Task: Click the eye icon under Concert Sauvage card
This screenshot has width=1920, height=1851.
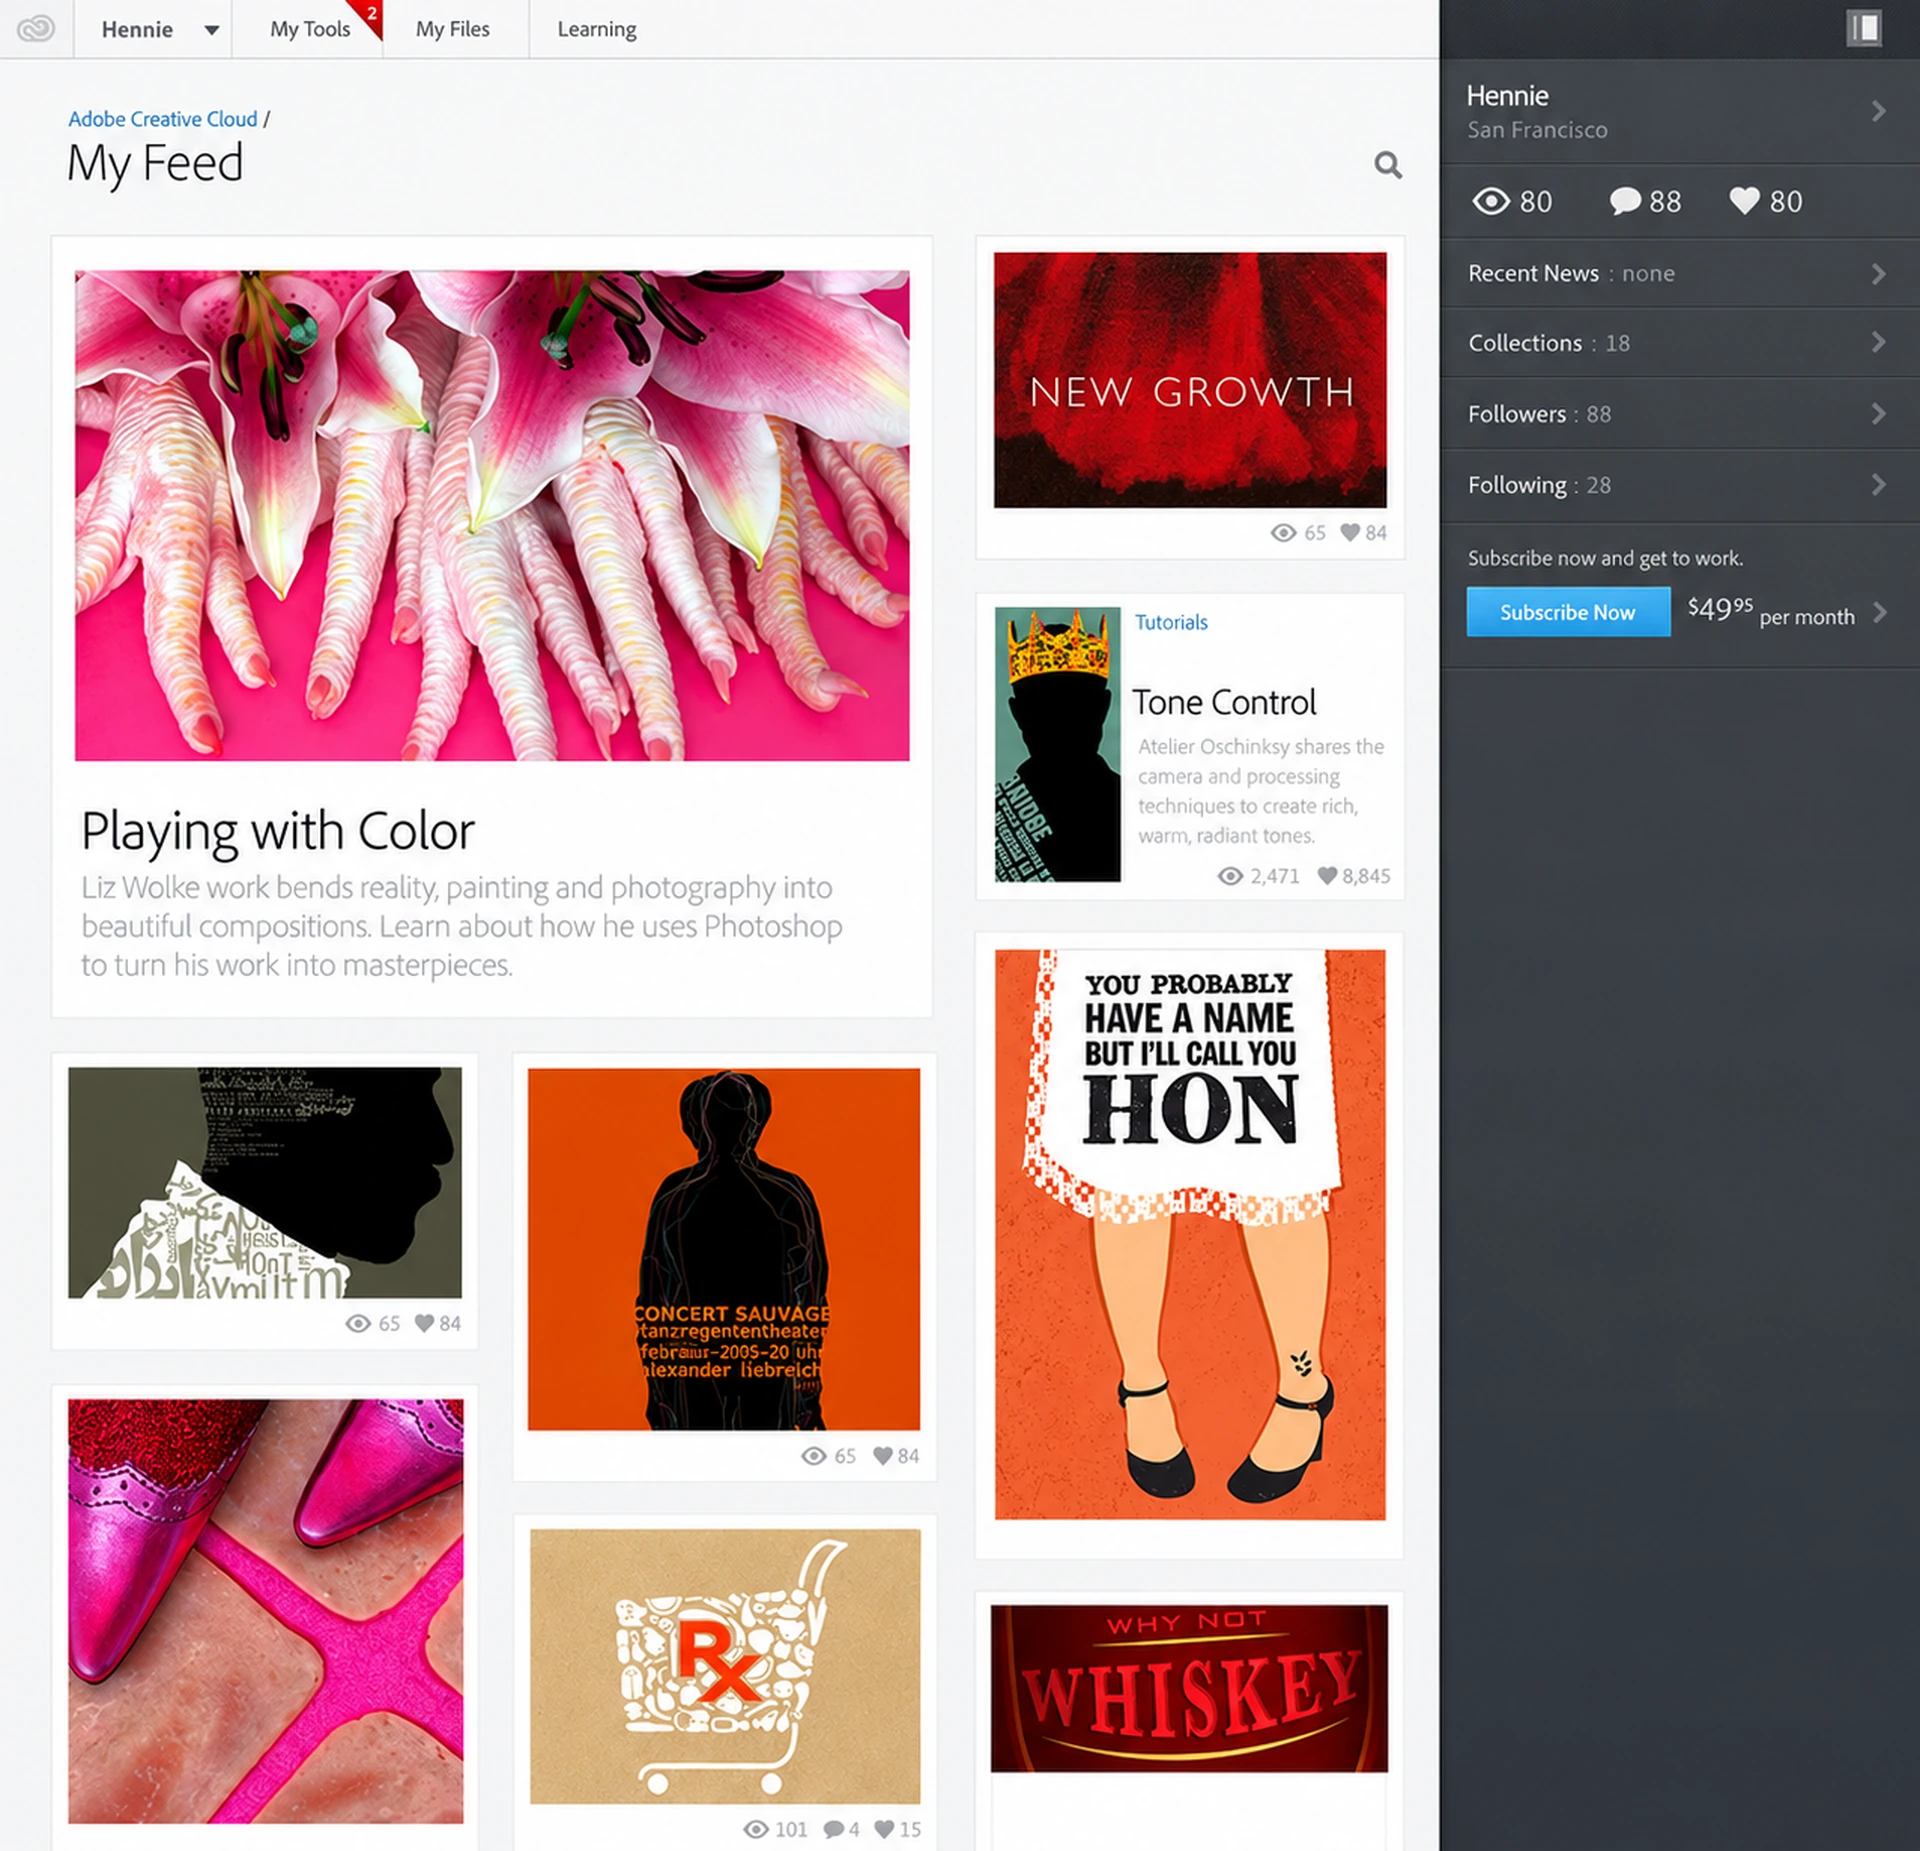Action: 814,1456
